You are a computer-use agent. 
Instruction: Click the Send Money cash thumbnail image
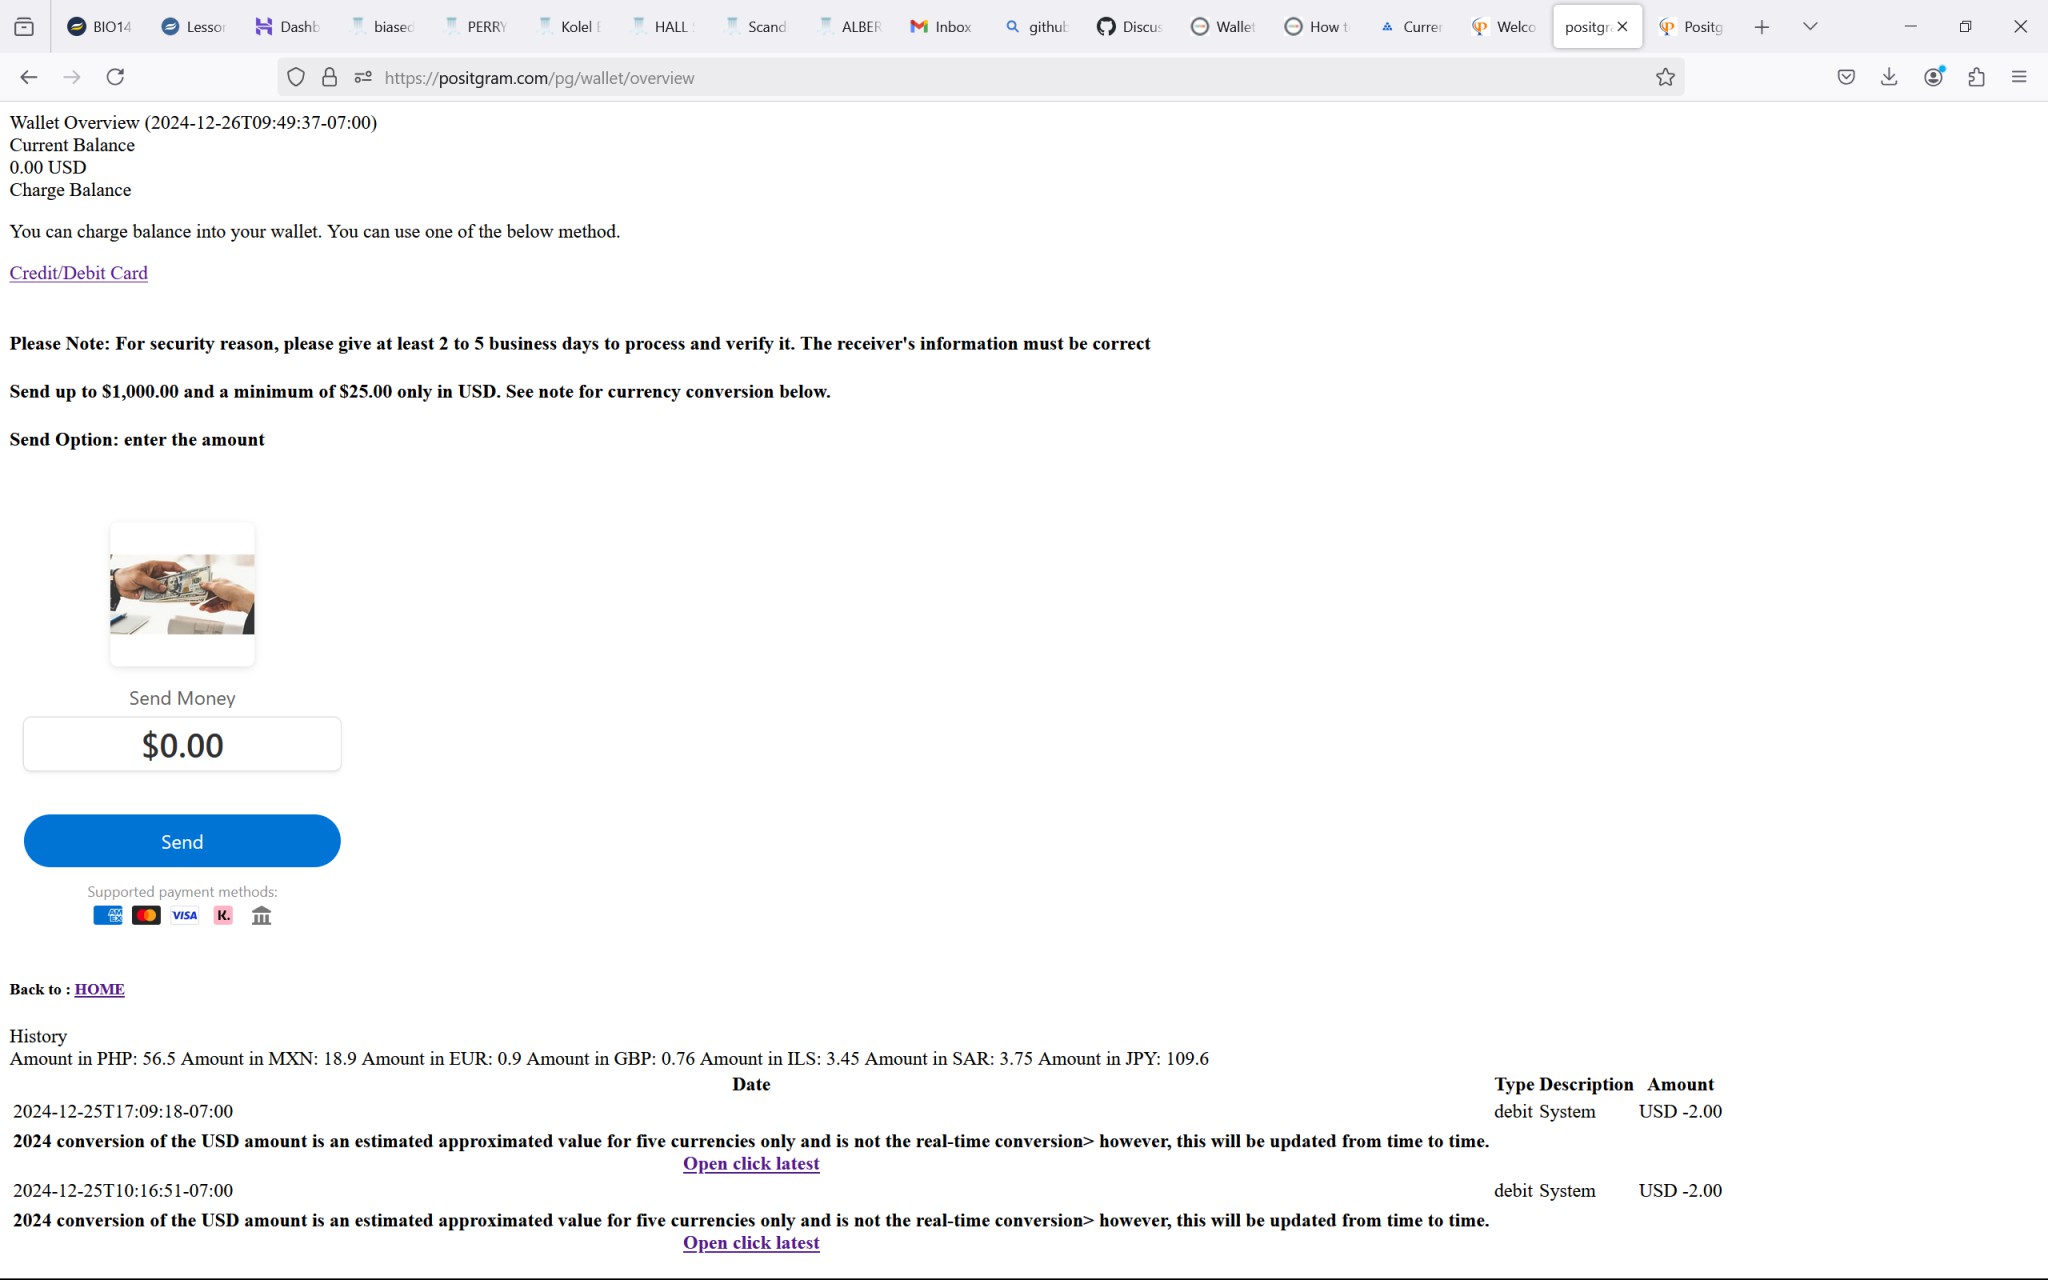[x=182, y=594]
